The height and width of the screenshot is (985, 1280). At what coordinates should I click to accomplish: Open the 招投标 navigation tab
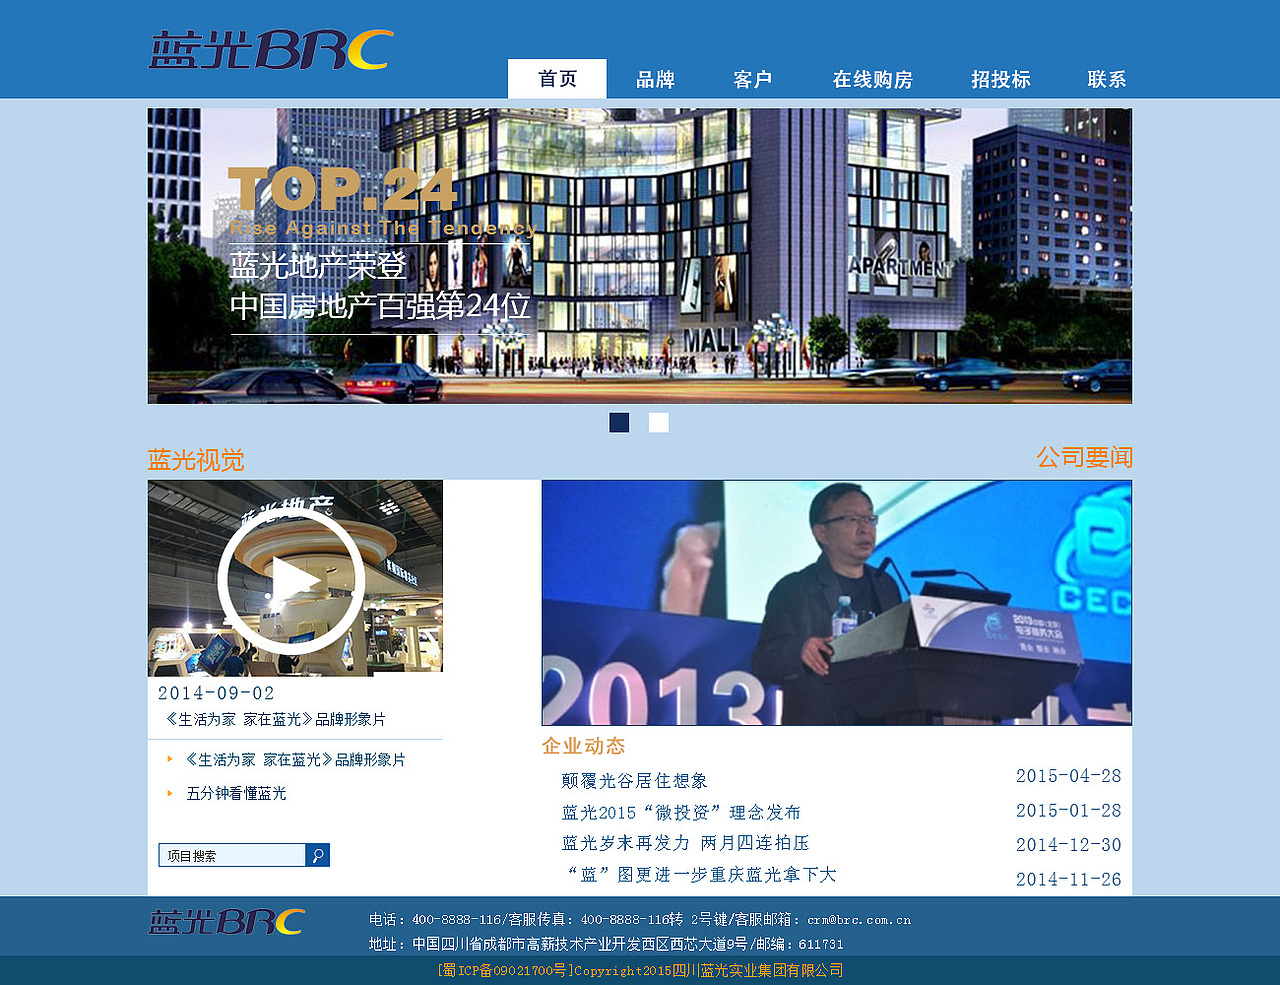pos(1000,80)
